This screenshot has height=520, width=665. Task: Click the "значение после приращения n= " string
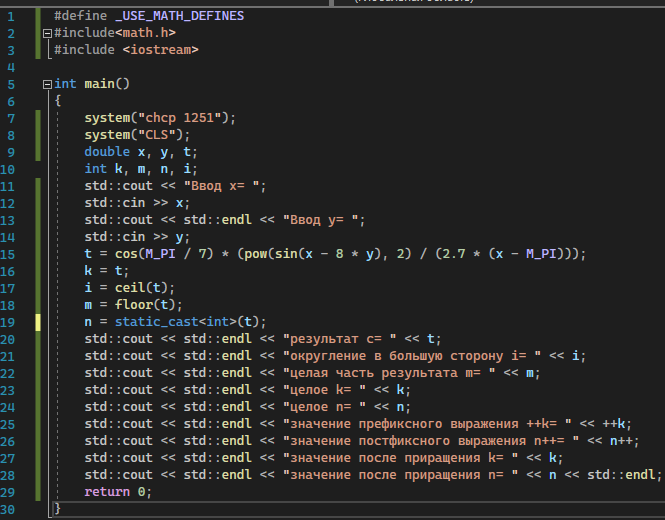pyautogui.click(x=401, y=475)
